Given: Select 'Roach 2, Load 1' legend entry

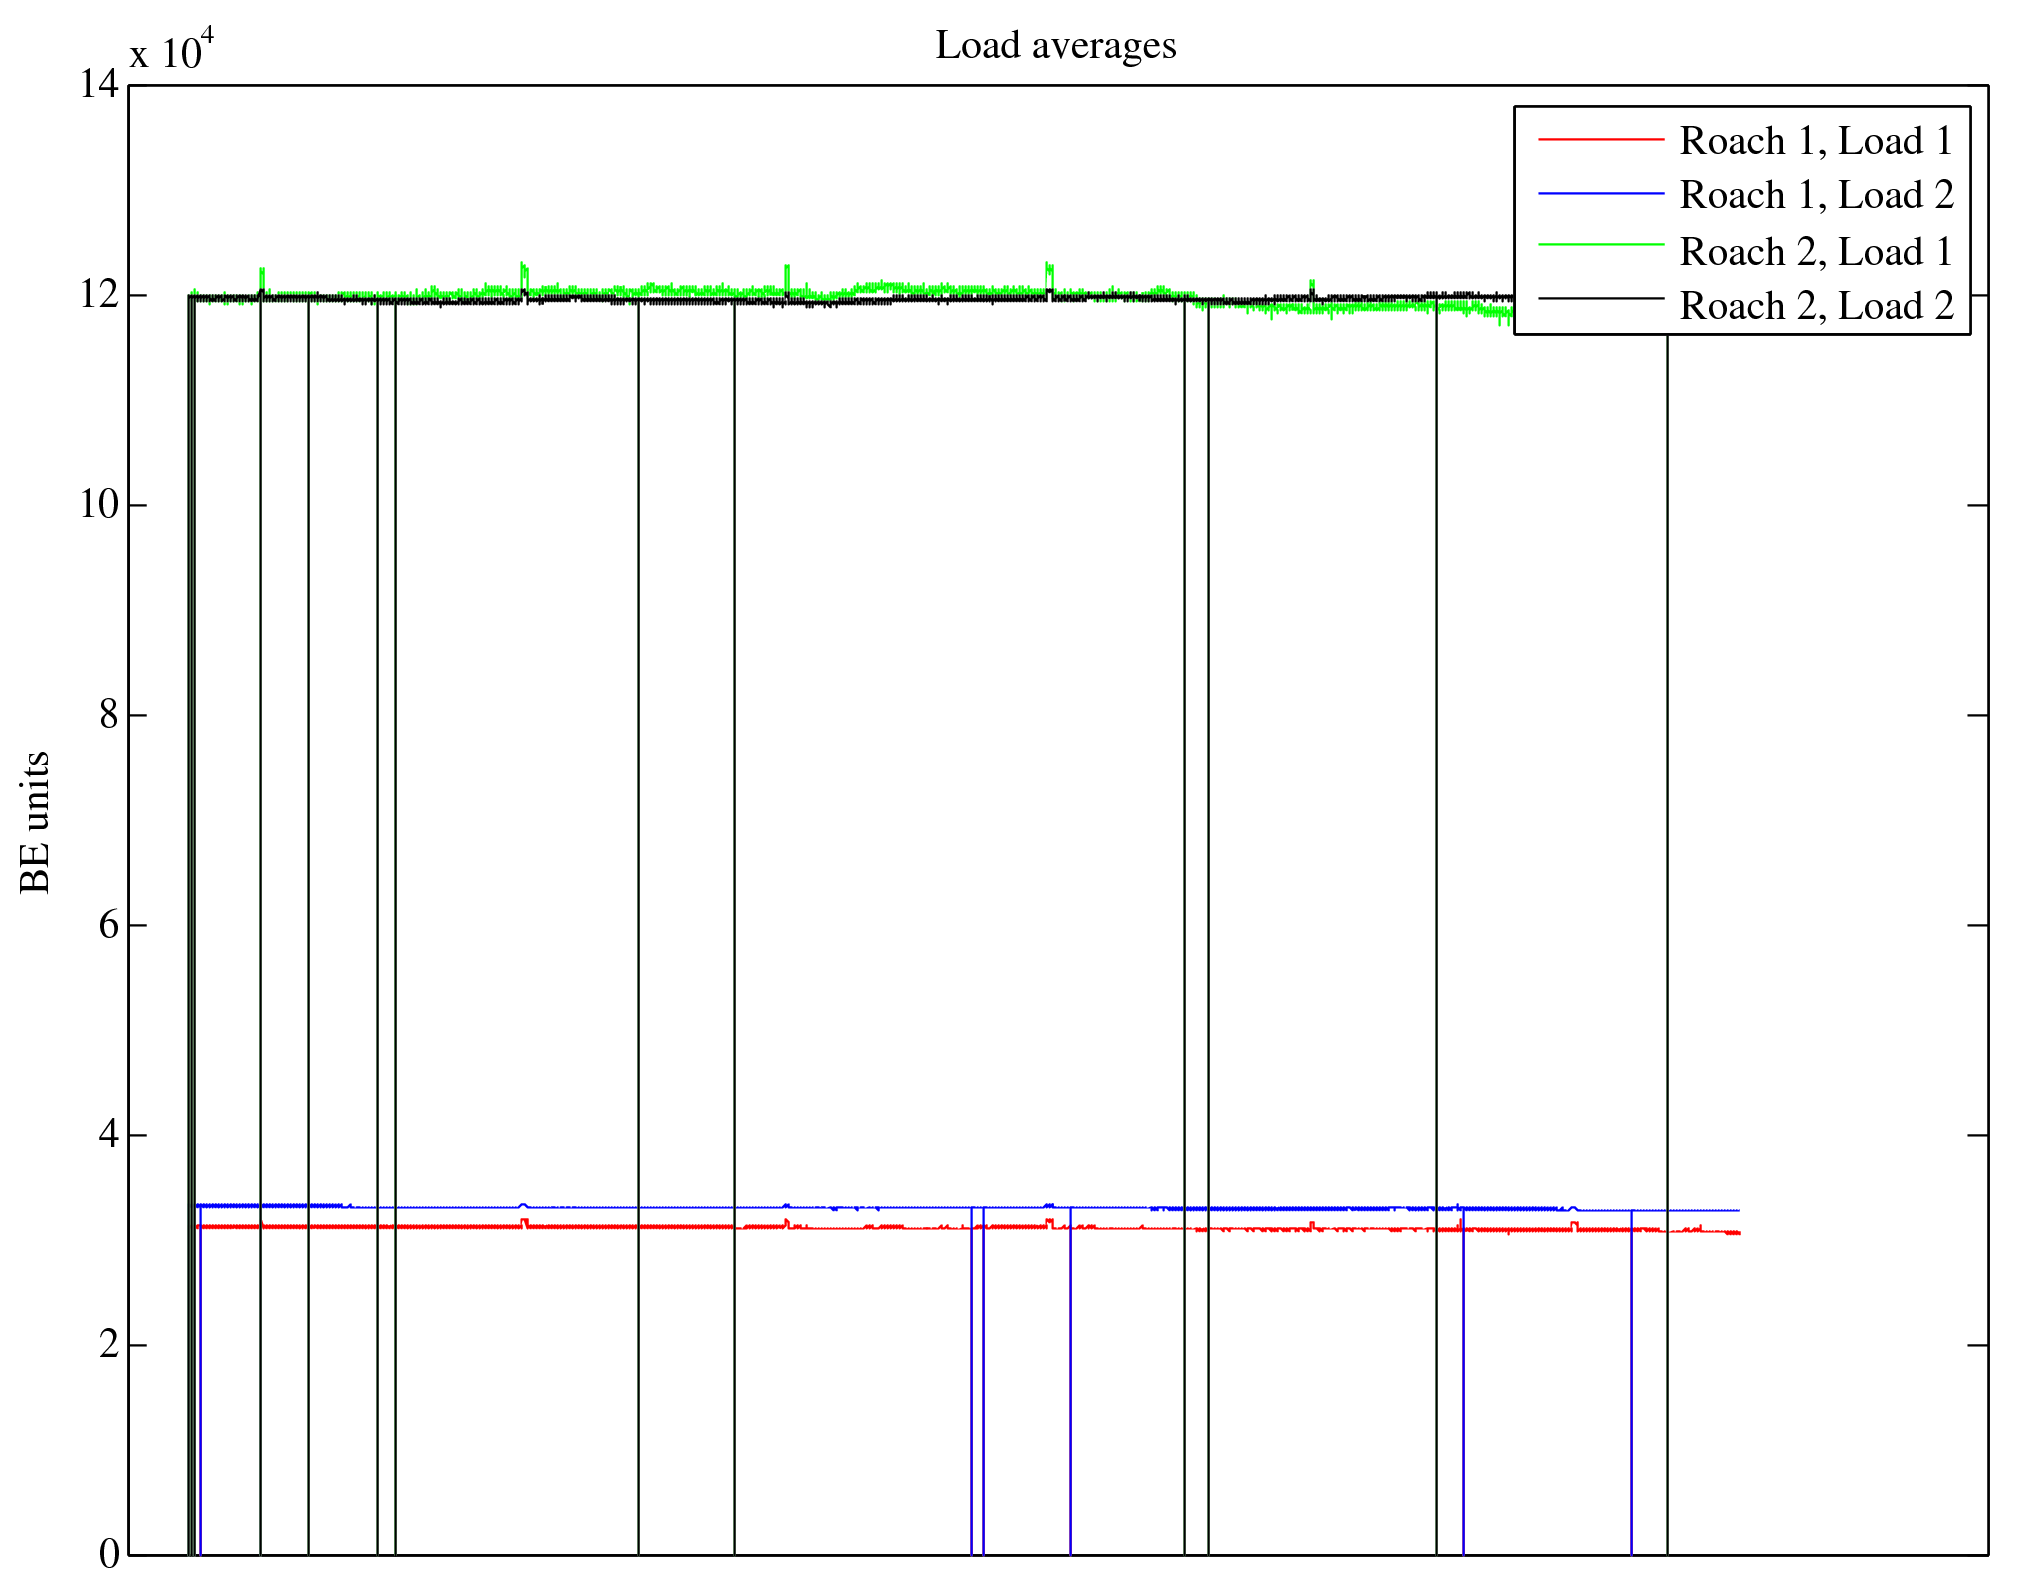Looking at the screenshot, I should pos(1815,251).
